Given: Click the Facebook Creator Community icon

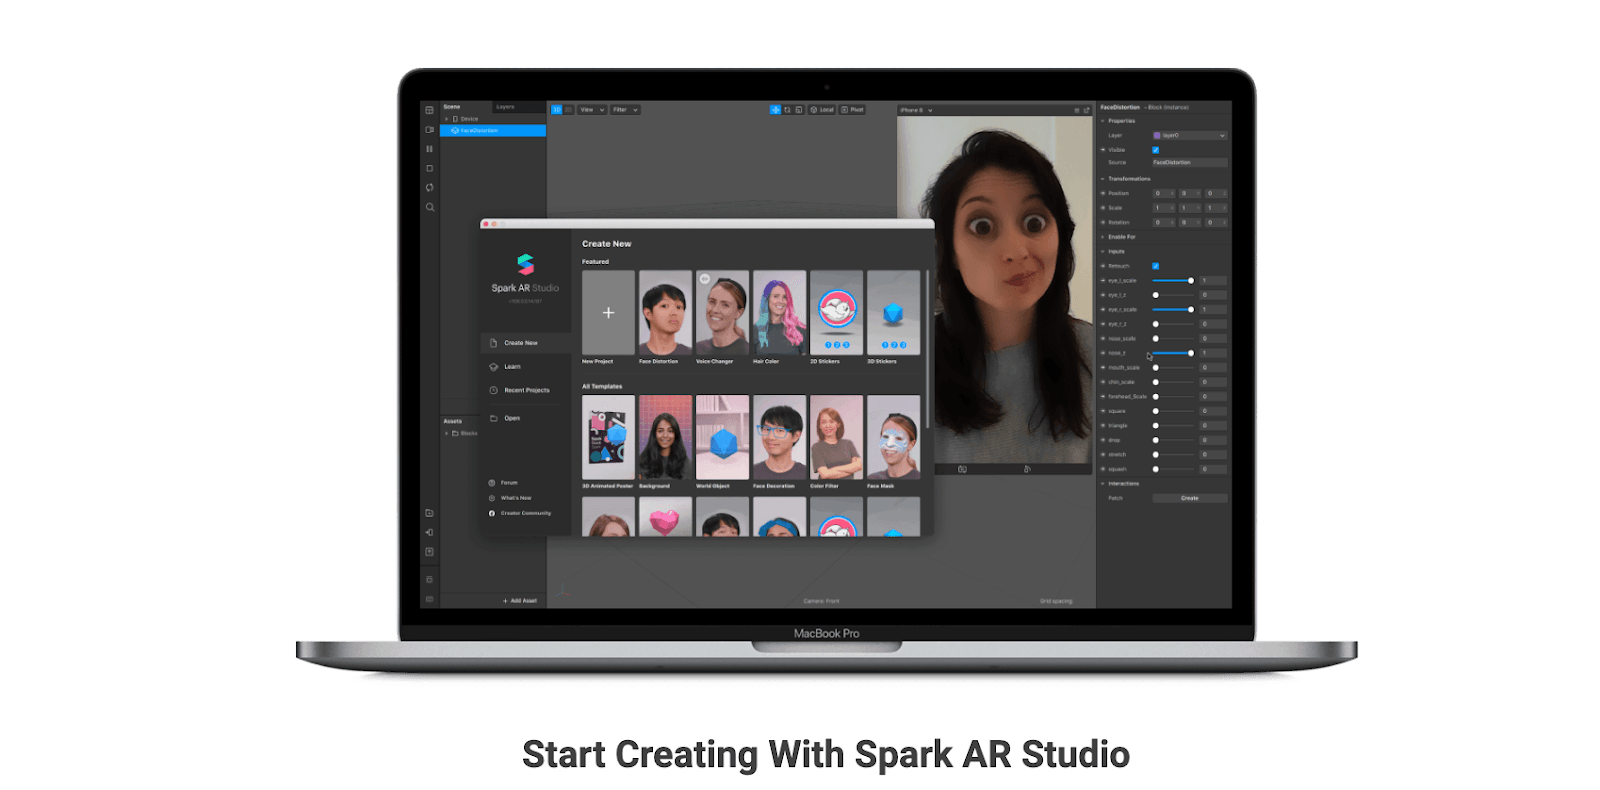Looking at the screenshot, I should click(x=492, y=513).
